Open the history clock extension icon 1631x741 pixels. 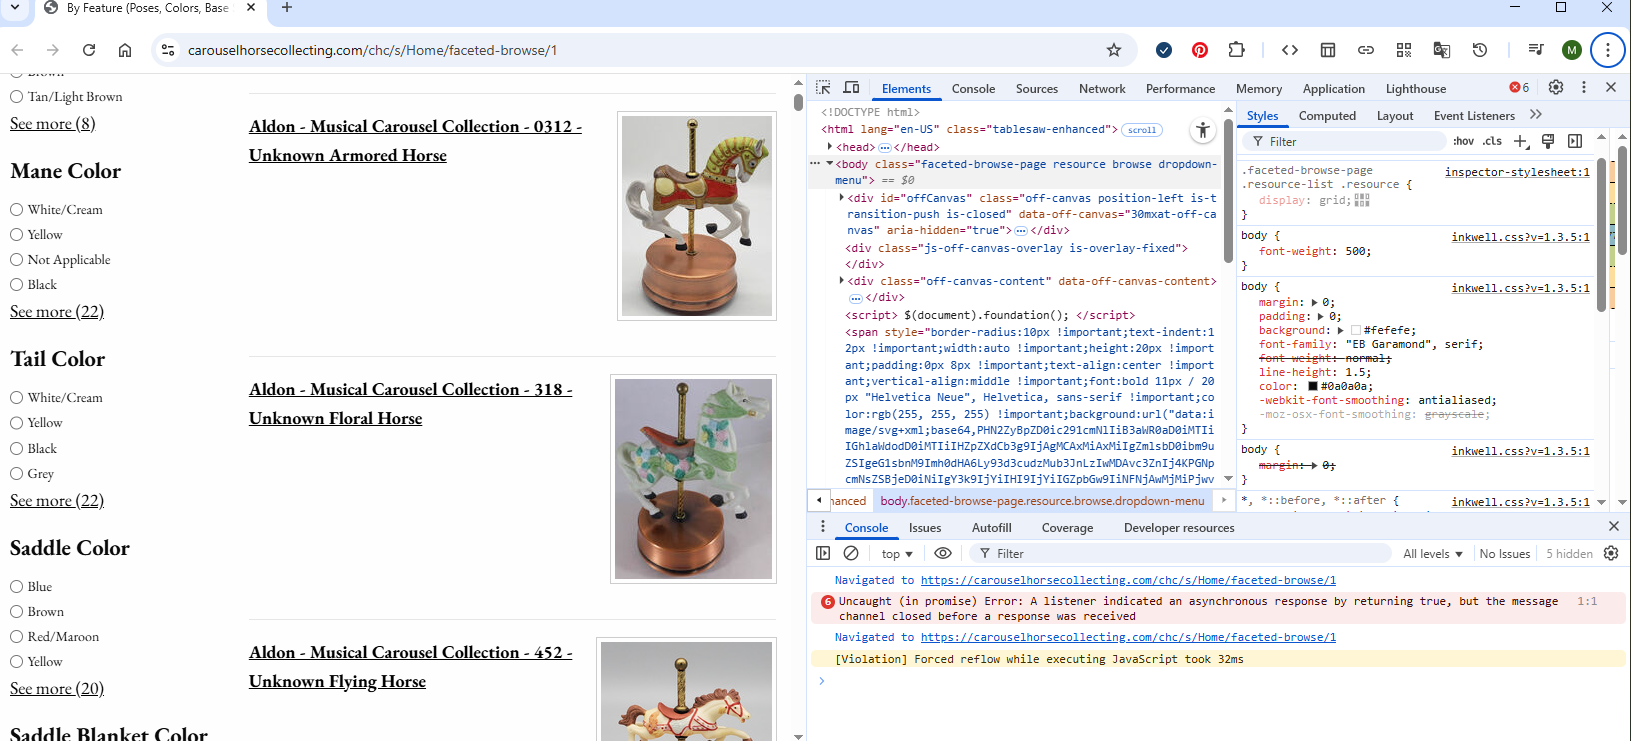1480,50
